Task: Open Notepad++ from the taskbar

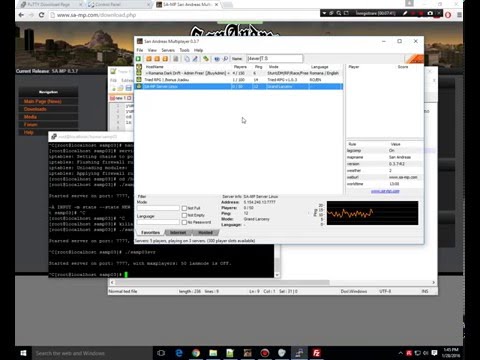Action: click(x=230, y=353)
